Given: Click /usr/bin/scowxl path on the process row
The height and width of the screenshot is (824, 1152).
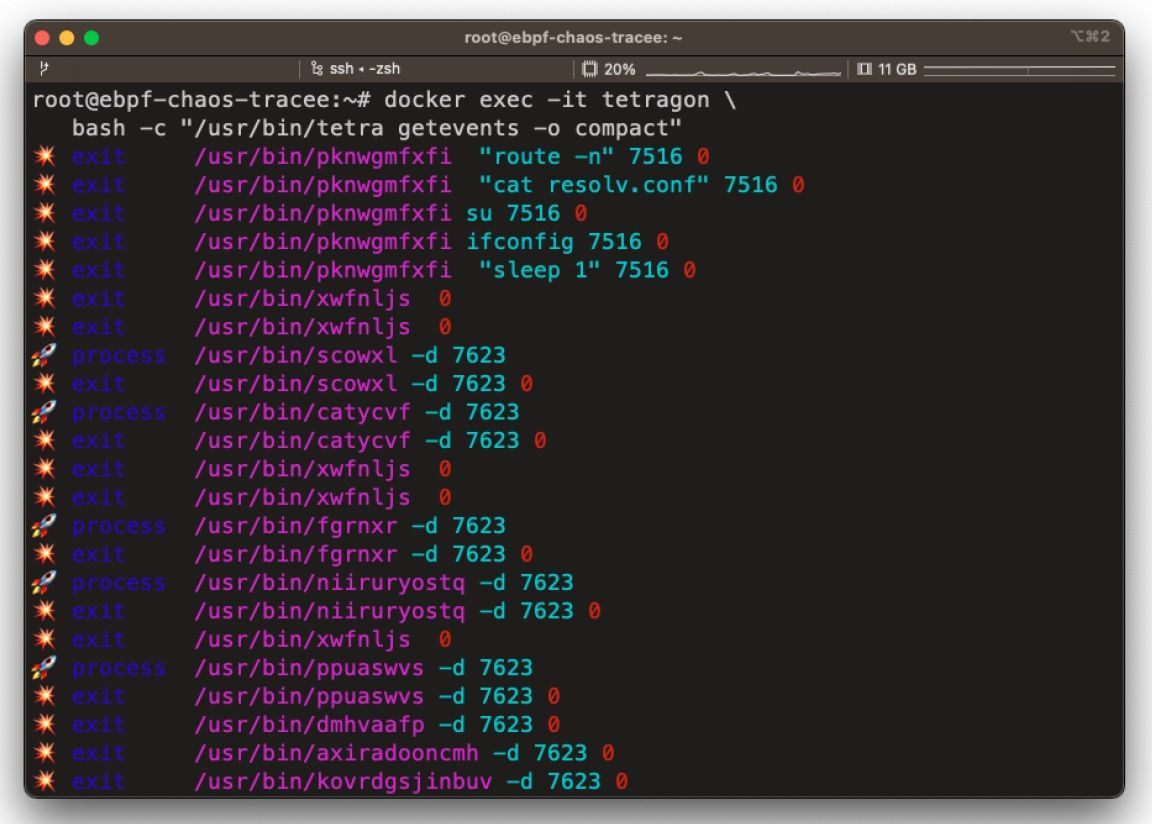Looking at the screenshot, I should 296,355.
